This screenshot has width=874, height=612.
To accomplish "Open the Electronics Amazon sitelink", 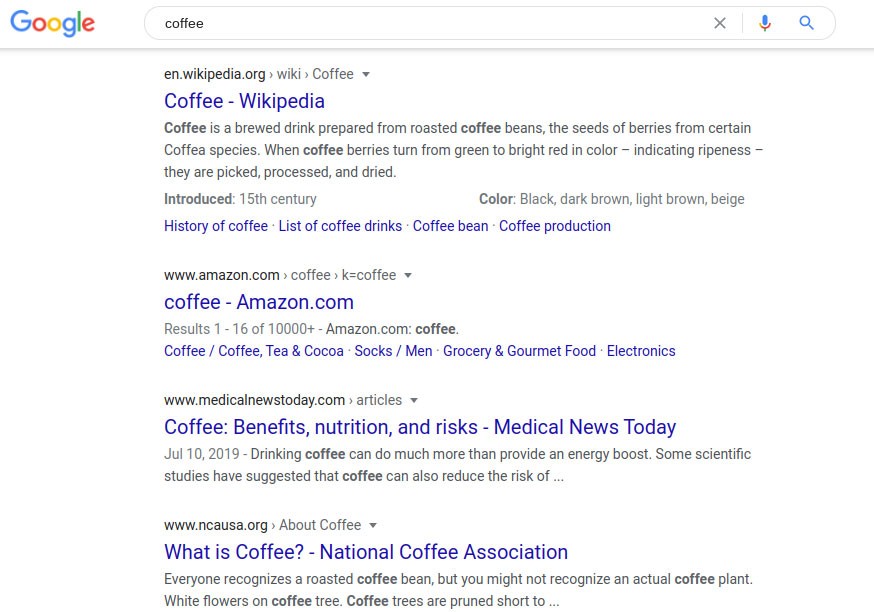I will (x=641, y=351).
